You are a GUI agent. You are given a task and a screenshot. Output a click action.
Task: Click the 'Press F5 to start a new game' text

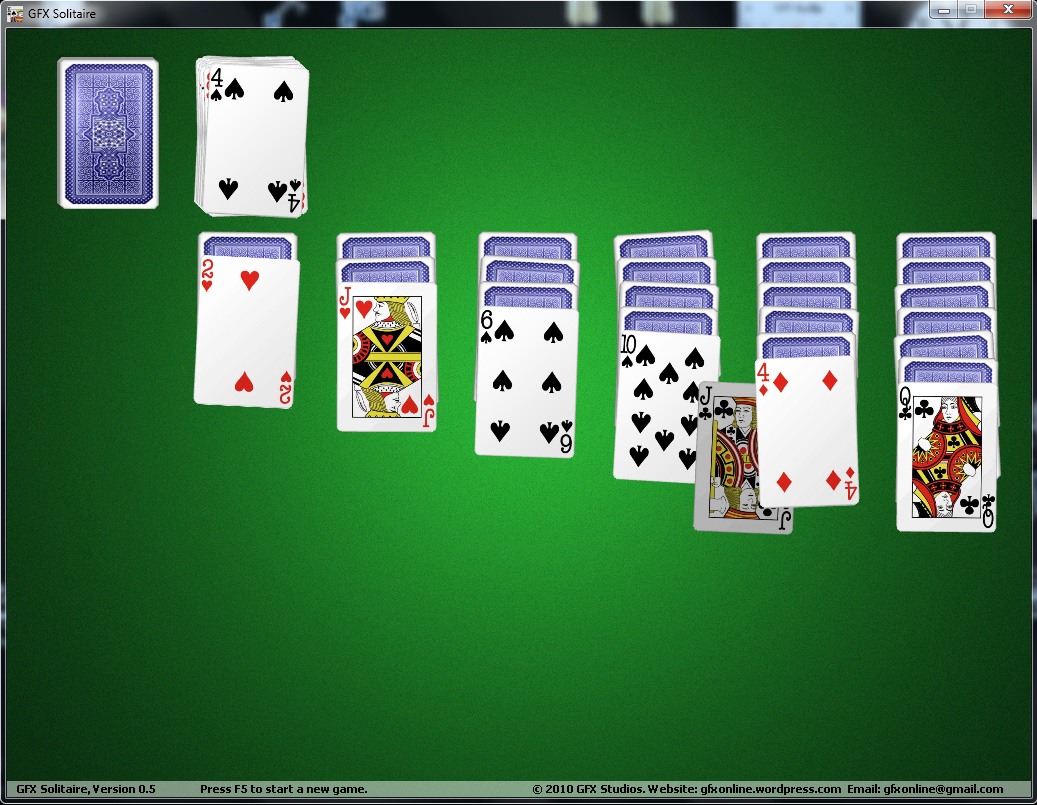(x=283, y=789)
